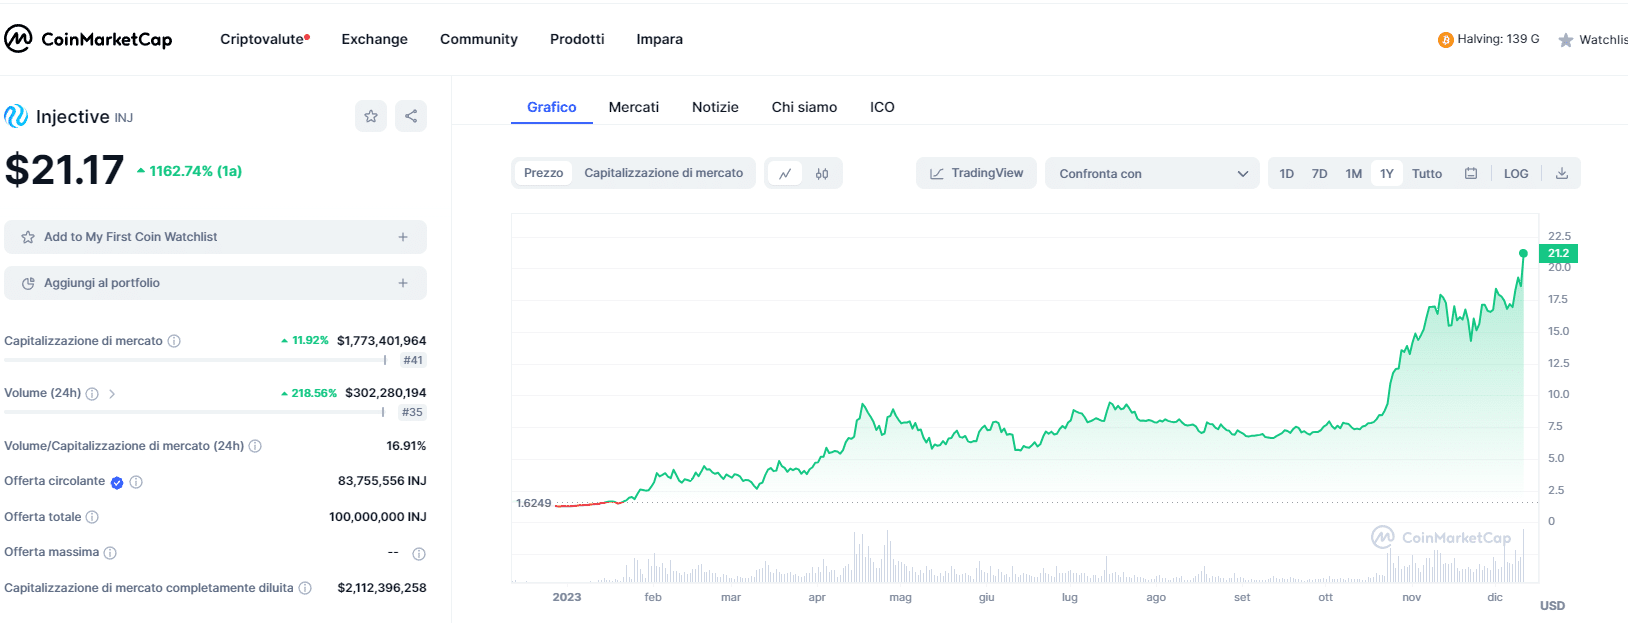
Task: Click the info icon next to Offerta totale
Action: point(92,517)
